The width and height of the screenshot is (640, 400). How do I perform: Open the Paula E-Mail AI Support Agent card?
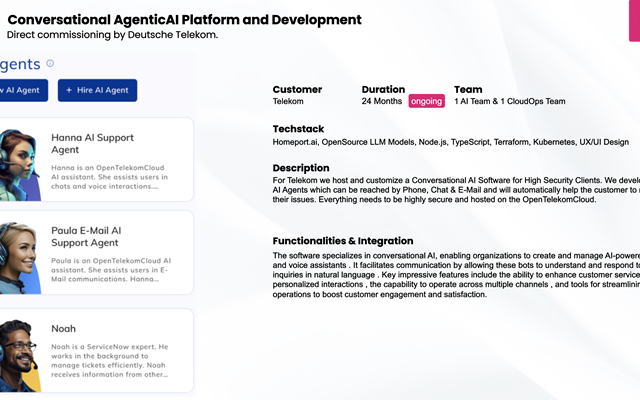[96, 253]
